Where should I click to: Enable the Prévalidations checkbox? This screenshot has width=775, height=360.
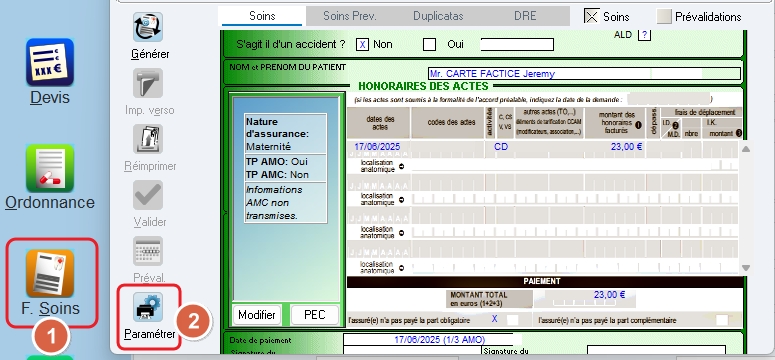pos(664,16)
